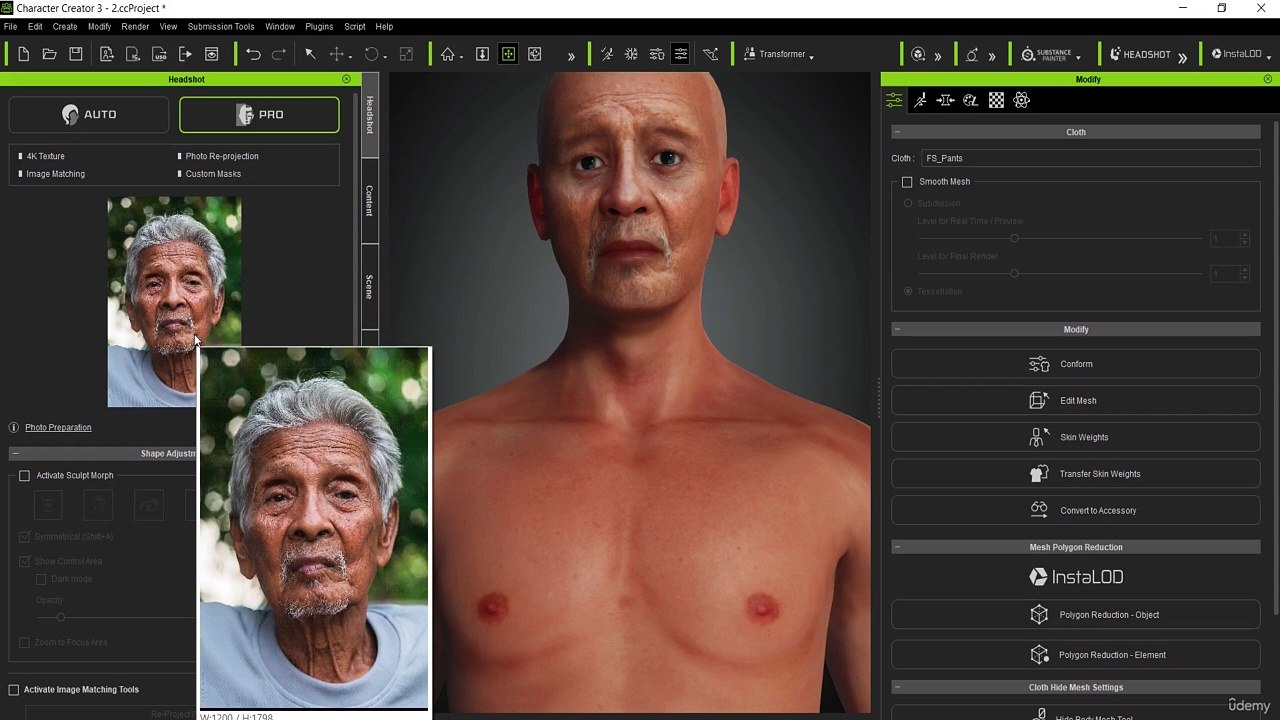Collapse the Cloth section

coord(897,132)
